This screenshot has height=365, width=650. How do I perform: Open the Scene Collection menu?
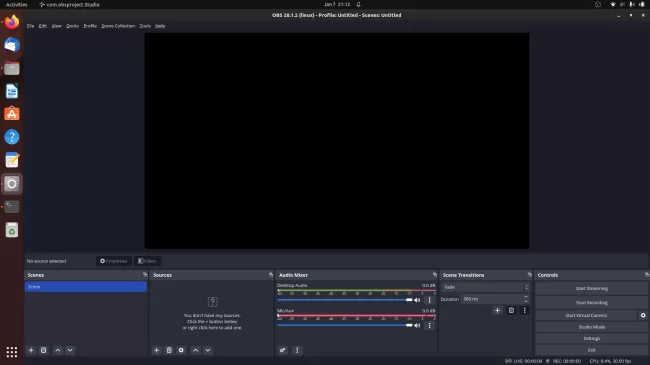tap(118, 26)
